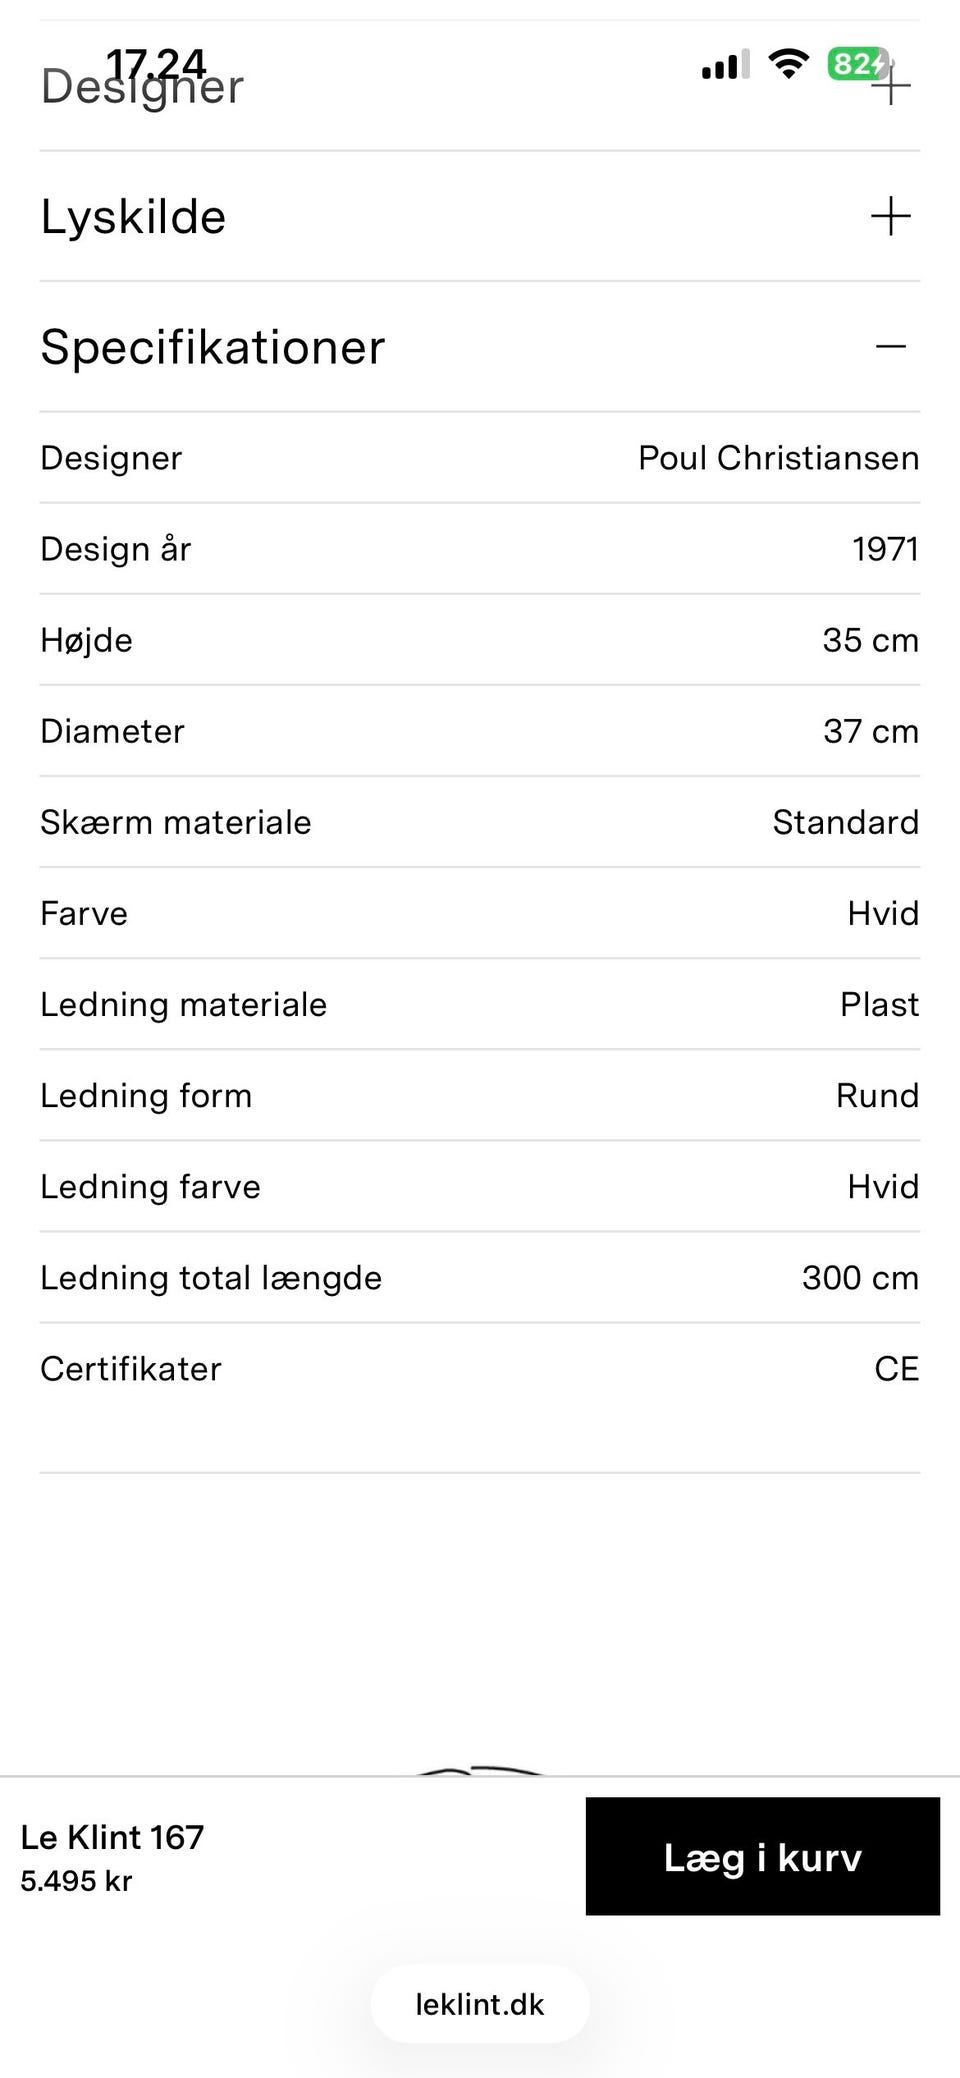Toggle the Specifikationer accordion heading
The height and width of the screenshot is (2078, 960).
[213, 347]
